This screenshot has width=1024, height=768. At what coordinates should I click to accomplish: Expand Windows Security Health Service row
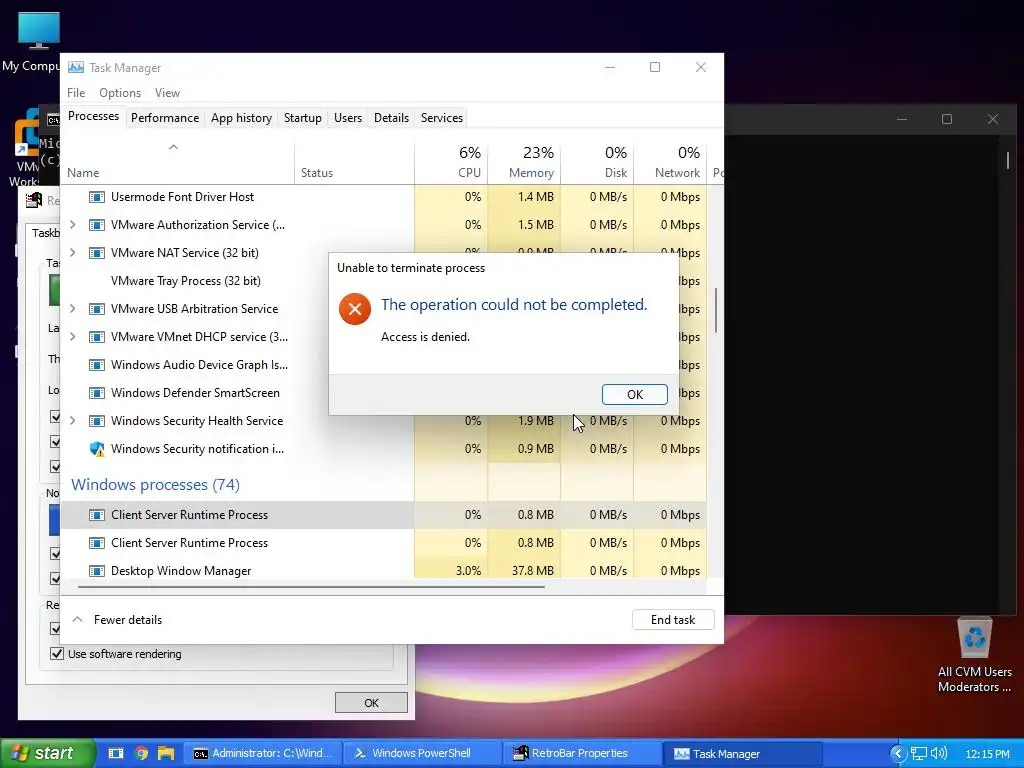[72, 421]
